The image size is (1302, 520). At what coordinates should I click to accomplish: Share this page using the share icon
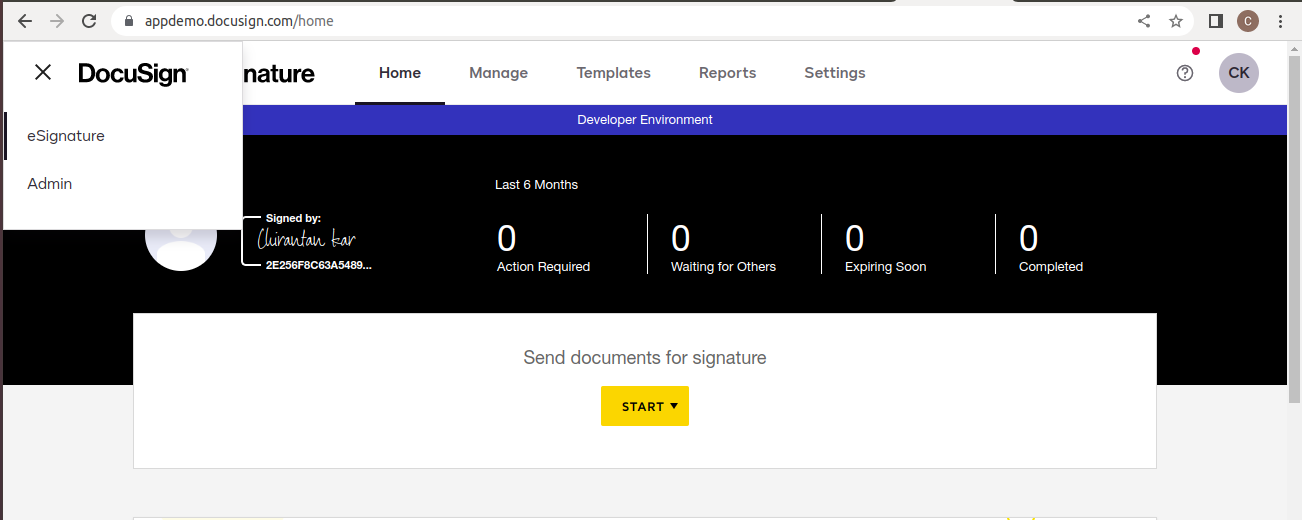click(x=1144, y=21)
